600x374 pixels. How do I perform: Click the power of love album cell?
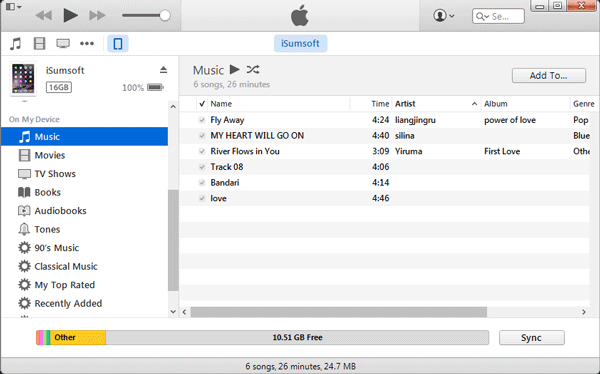tap(510, 120)
